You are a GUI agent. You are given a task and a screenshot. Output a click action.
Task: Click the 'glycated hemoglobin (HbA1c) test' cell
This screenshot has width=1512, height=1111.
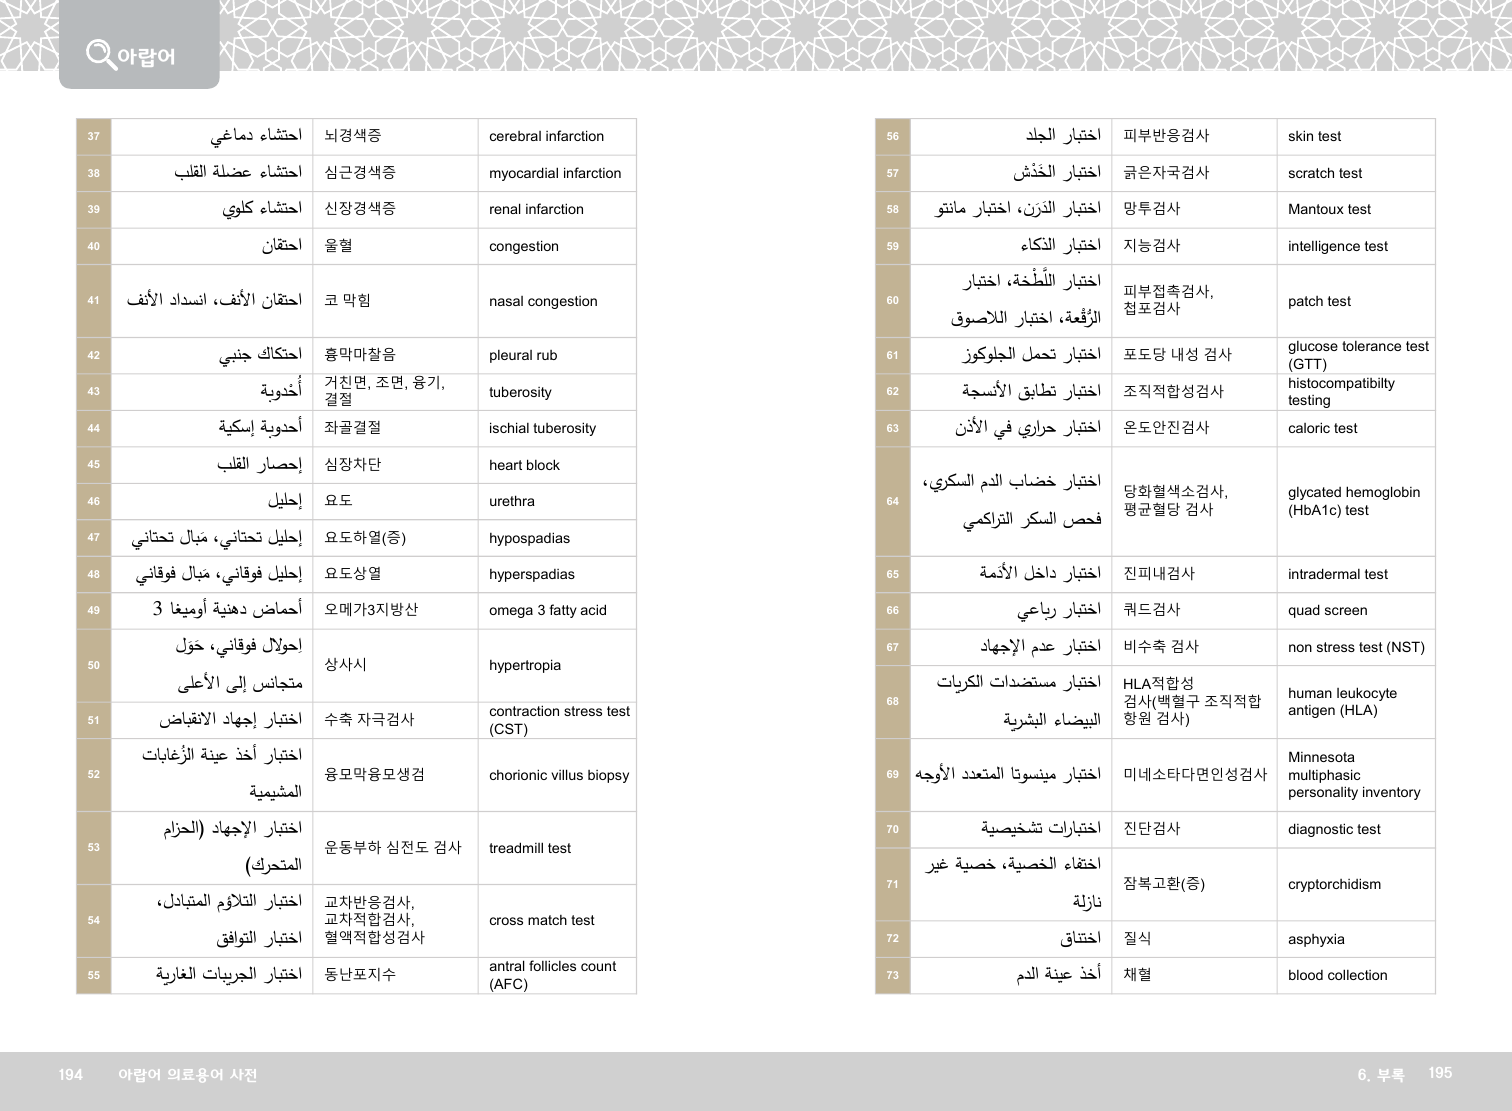[1353, 501]
